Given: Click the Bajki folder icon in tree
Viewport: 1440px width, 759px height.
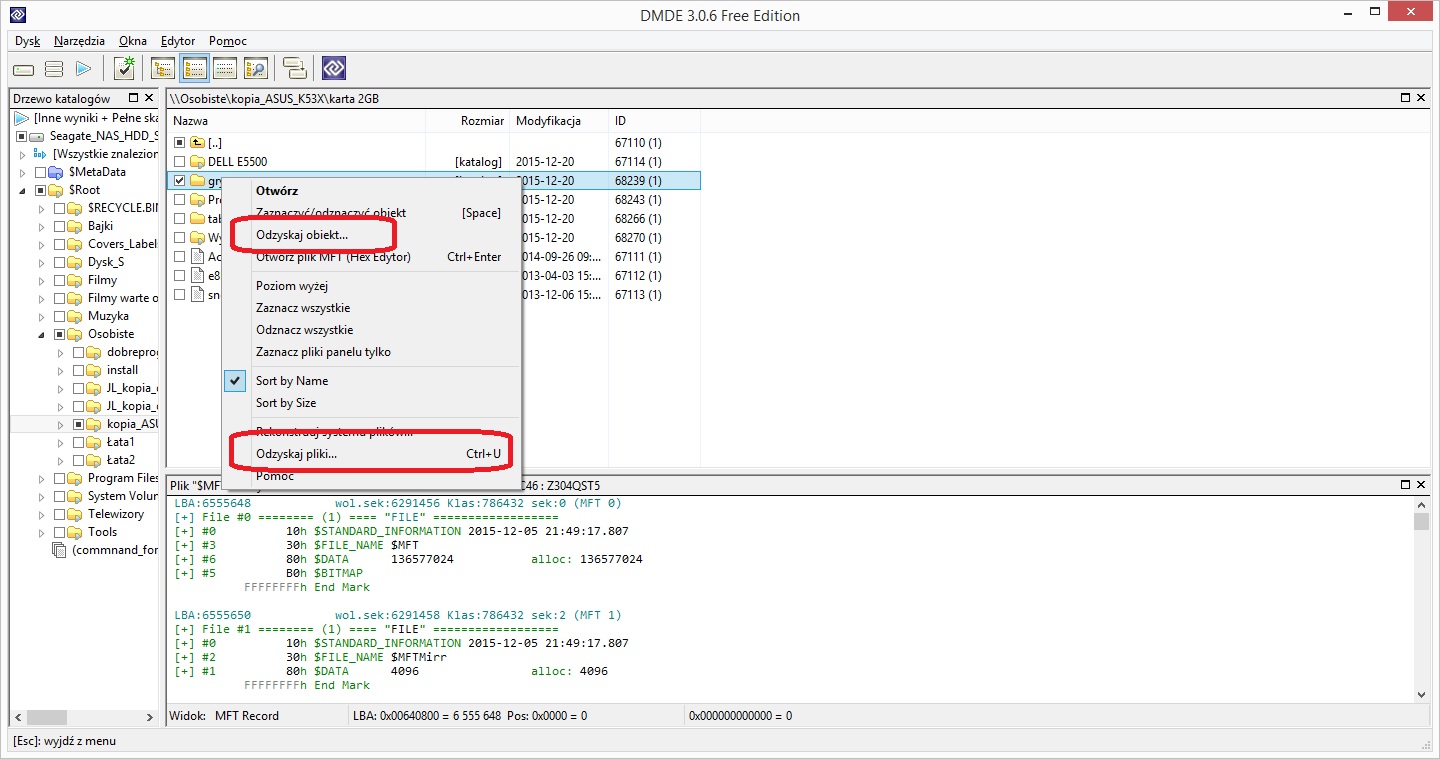Looking at the screenshot, I should tap(76, 226).
